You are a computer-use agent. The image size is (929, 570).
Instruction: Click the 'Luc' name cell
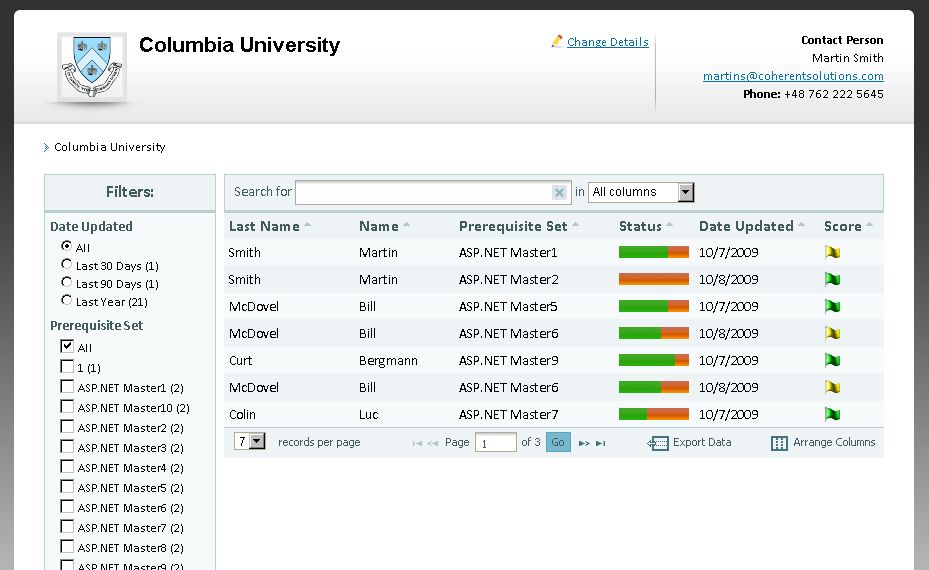click(x=369, y=414)
